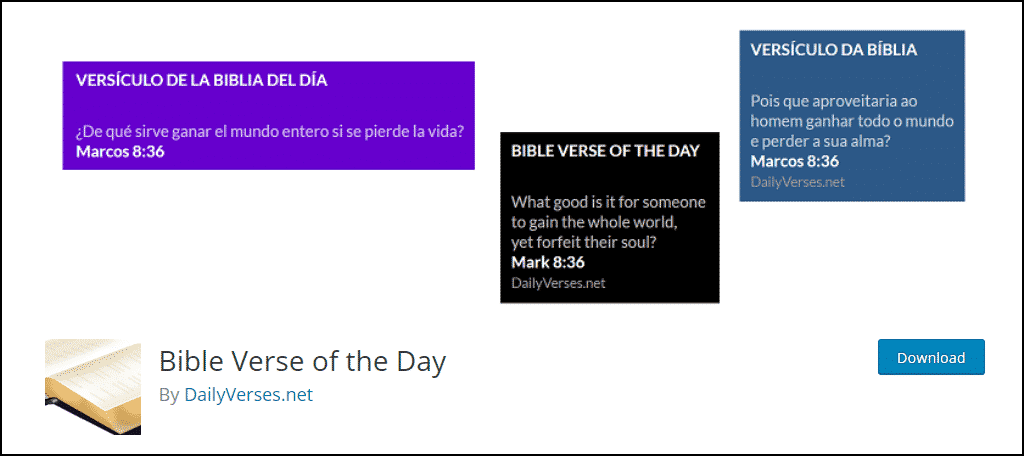Open "Marcos 8:36" in the blue widget
The height and width of the screenshot is (456, 1024).
(794, 161)
